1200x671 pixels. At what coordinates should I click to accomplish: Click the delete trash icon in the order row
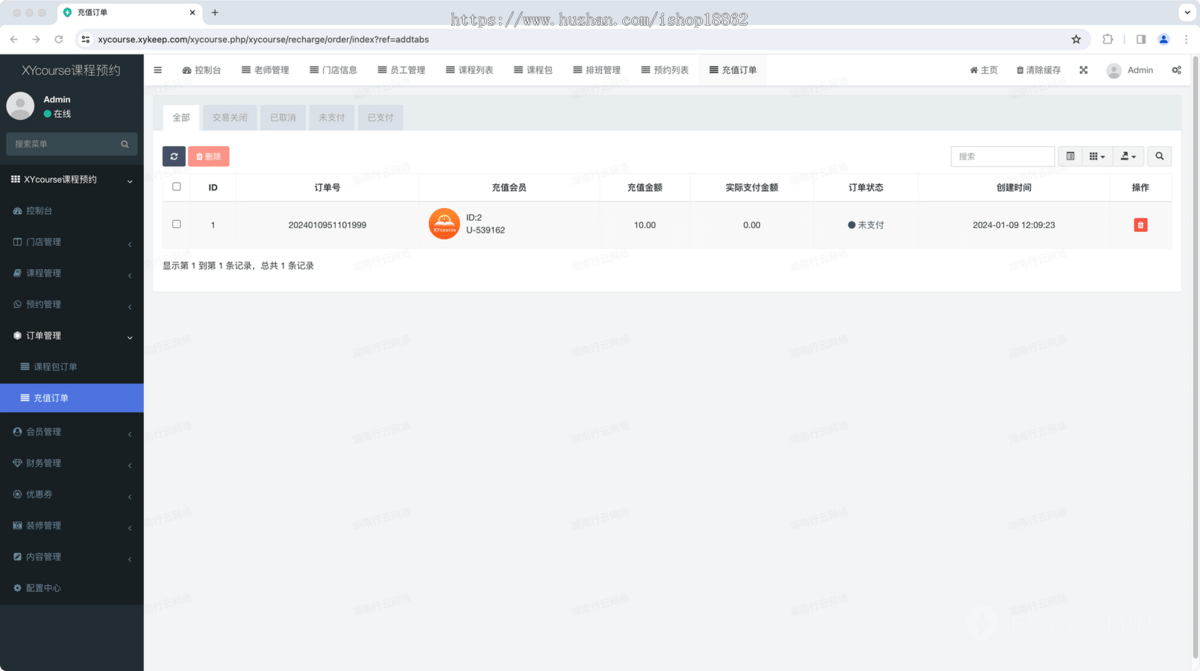[1140, 224]
